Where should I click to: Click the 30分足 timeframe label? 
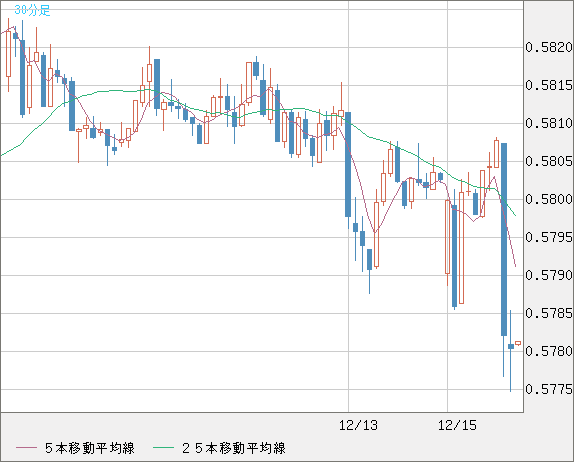tap(32, 10)
